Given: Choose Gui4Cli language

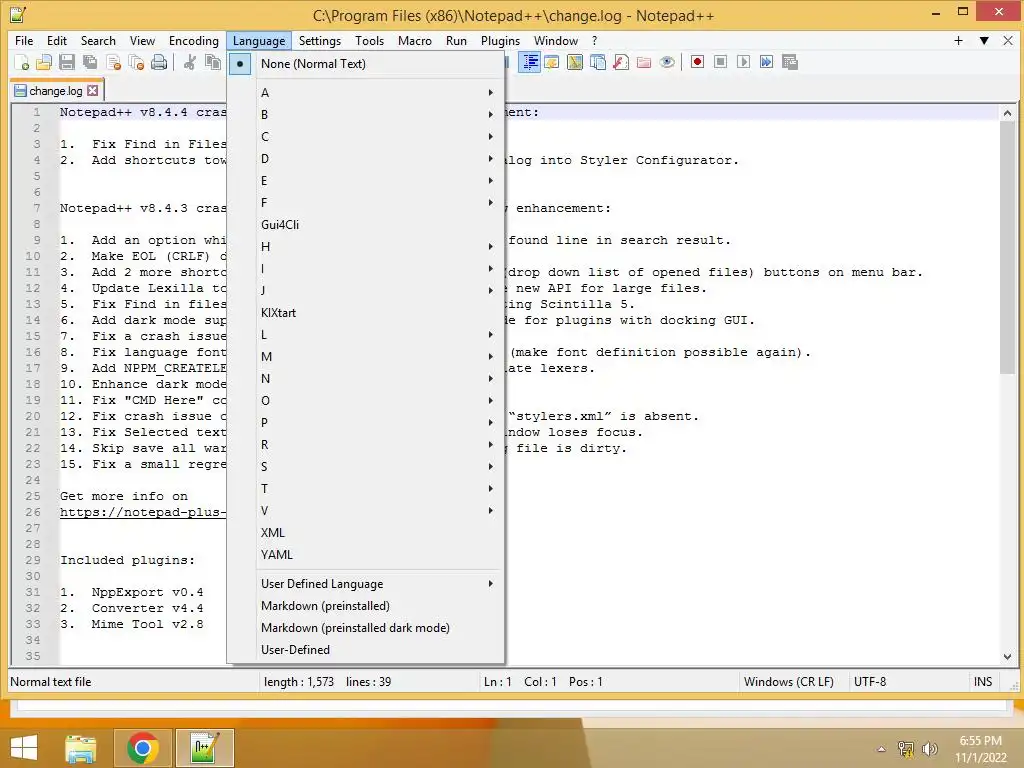Looking at the screenshot, I should point(366,225).
